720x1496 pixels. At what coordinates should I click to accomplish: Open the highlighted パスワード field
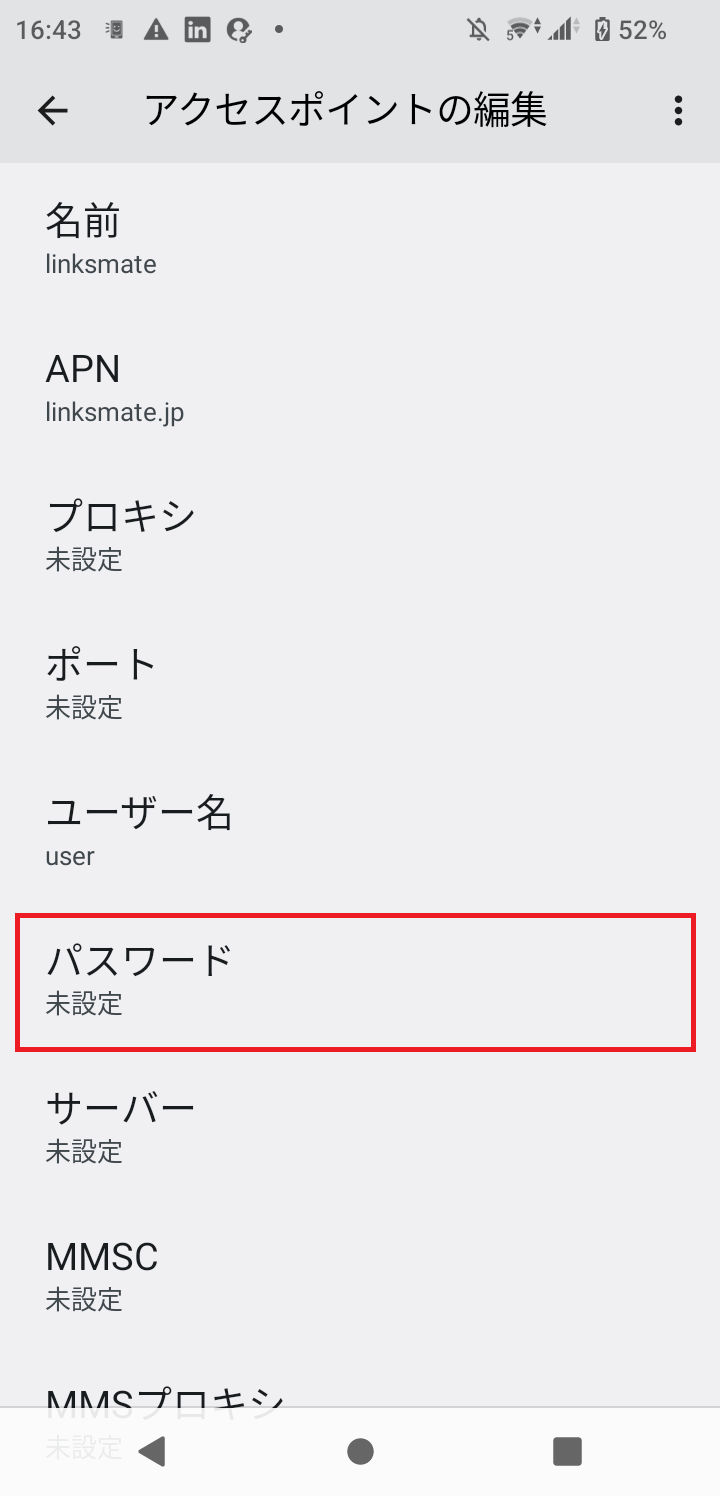click(x=360, y=980)
